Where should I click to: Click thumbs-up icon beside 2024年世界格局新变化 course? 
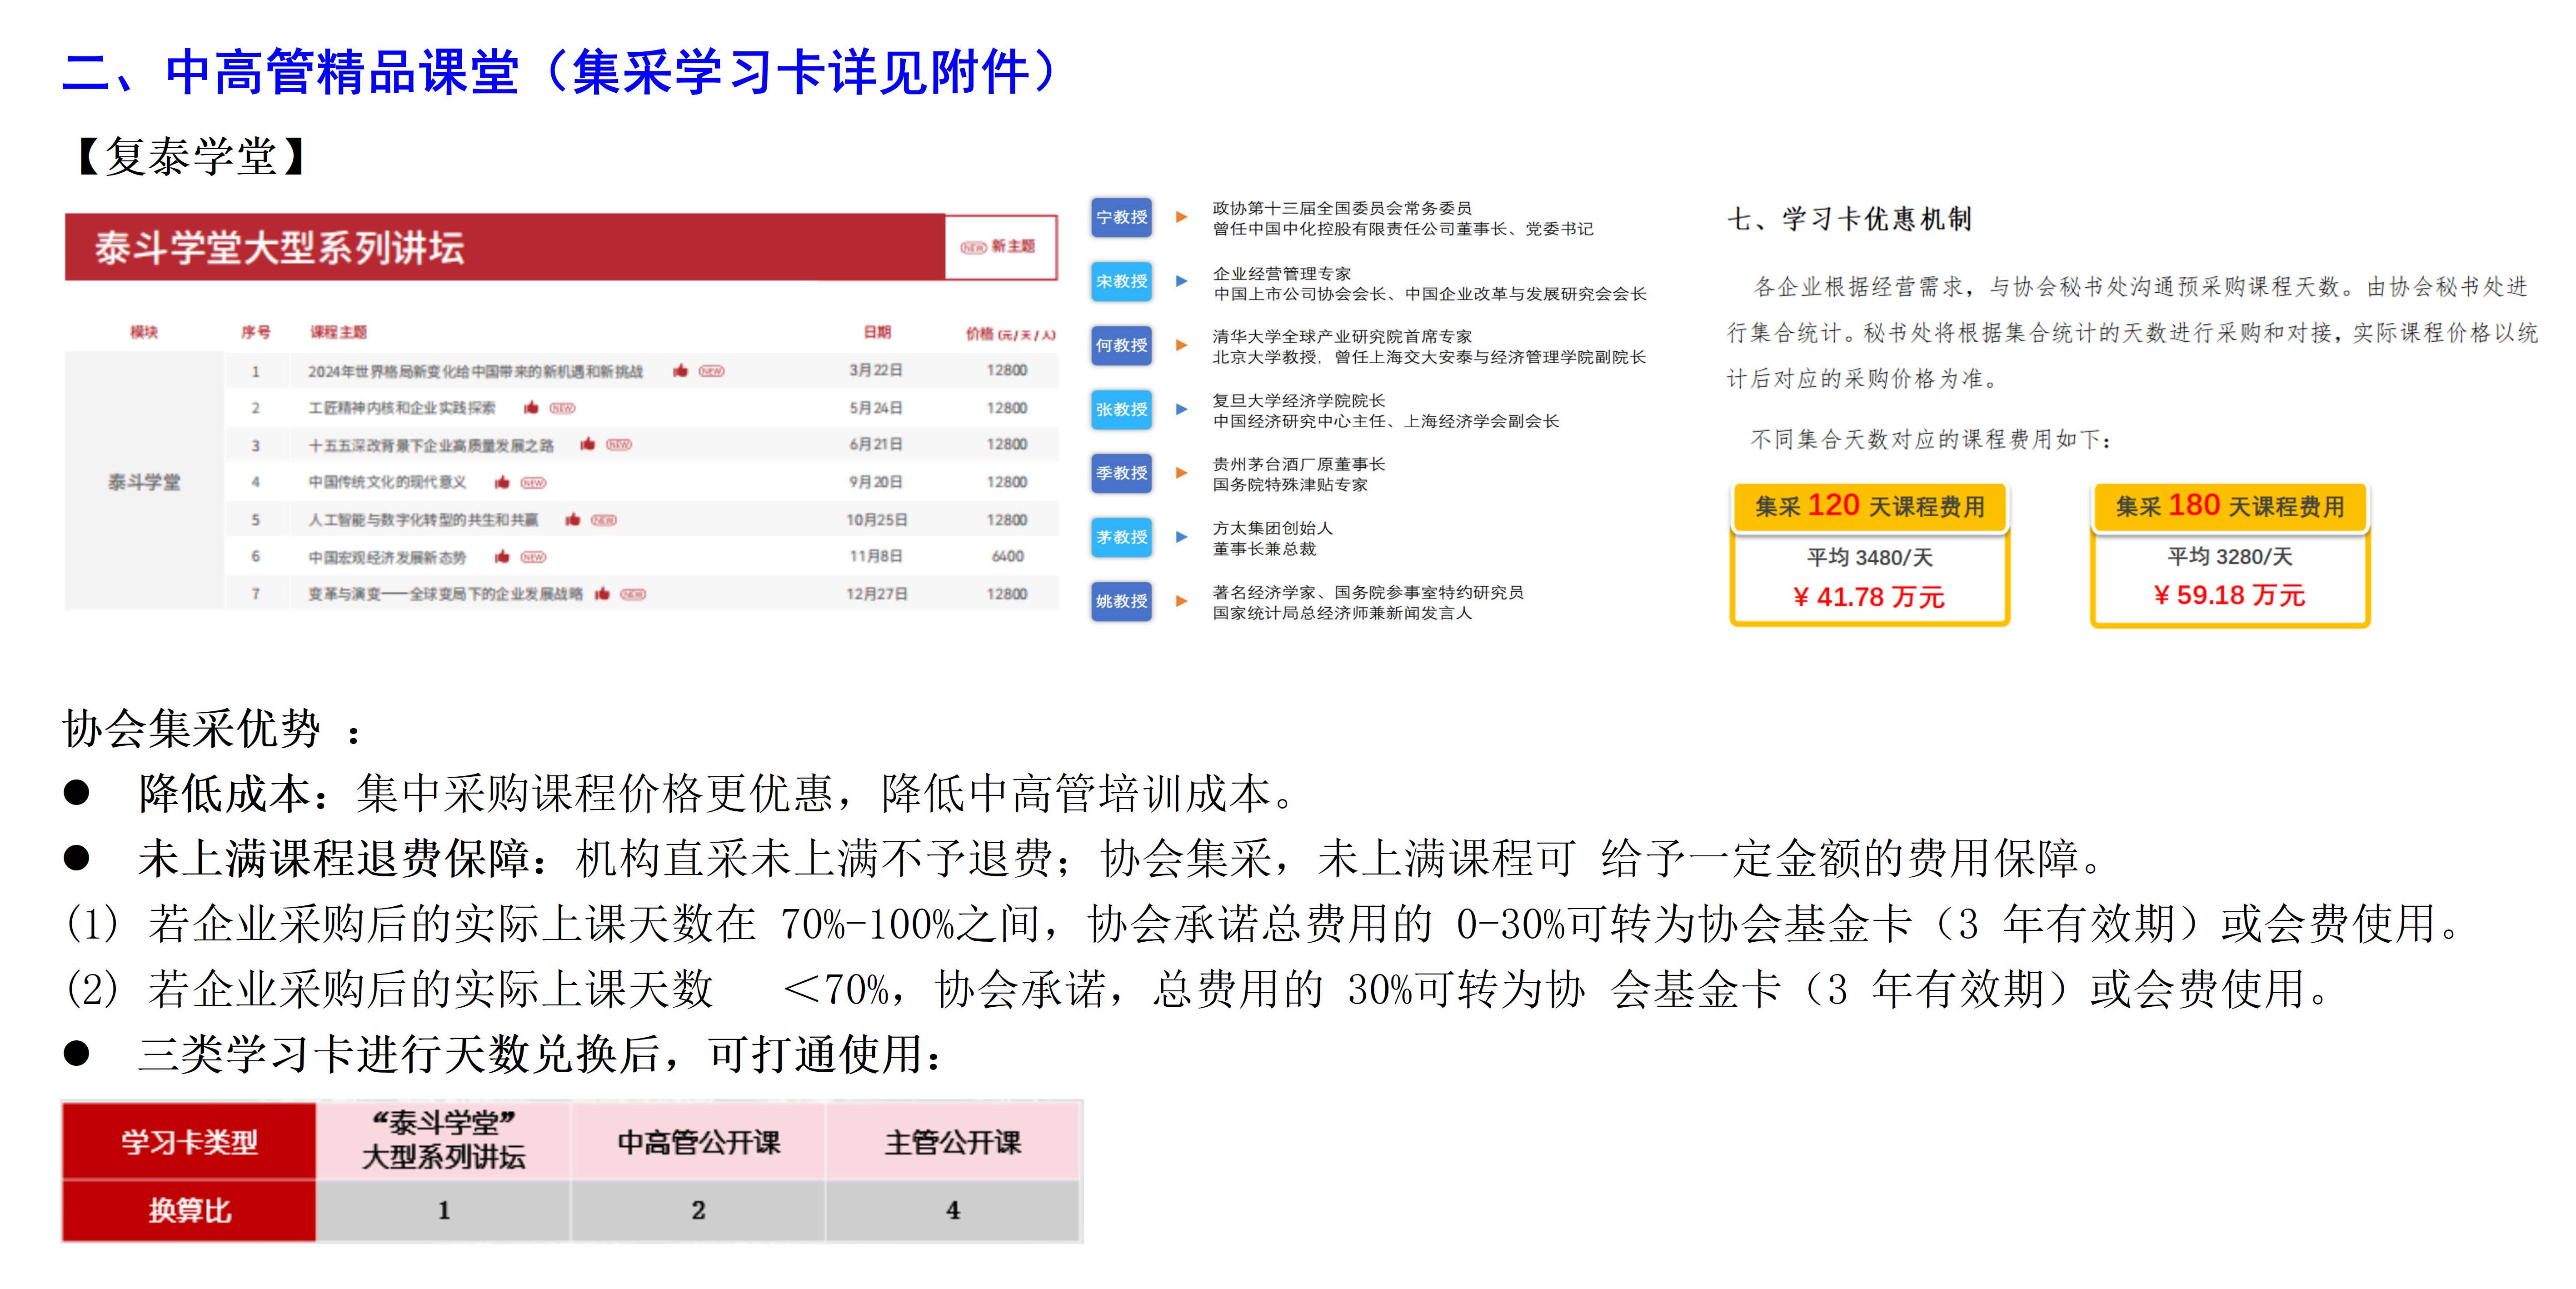(x=681, y=371)
